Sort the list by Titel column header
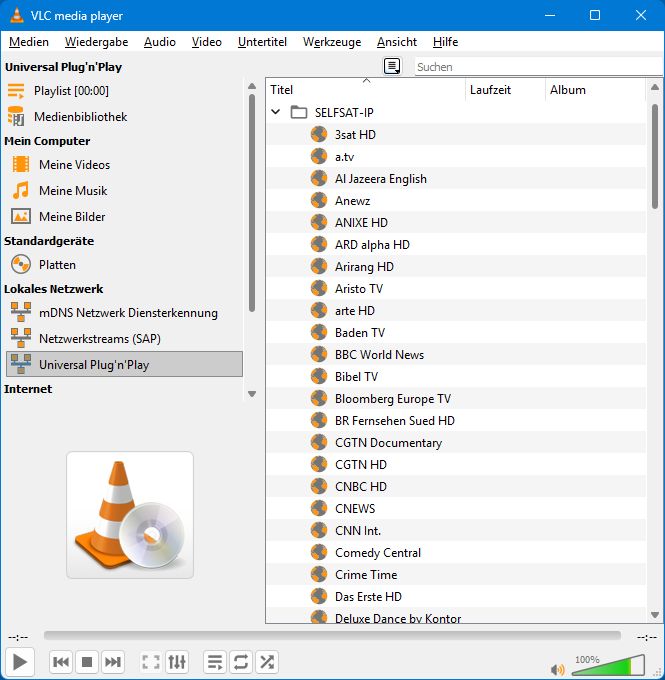Screen dimensions: 665x680 [x=365, y=89]
